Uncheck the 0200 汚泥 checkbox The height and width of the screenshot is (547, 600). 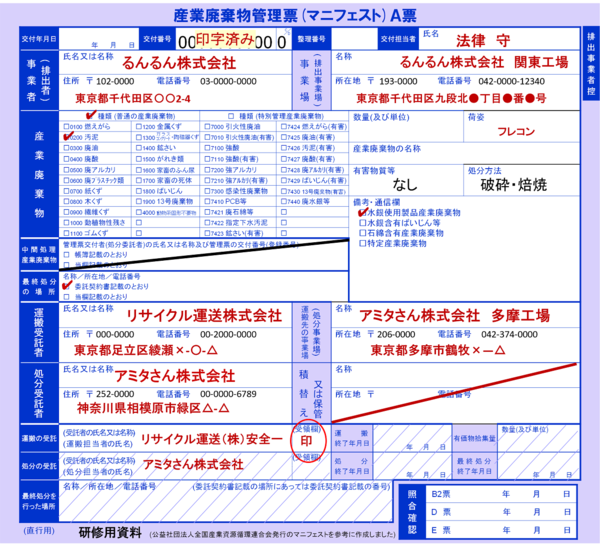click(x=66, y=137)
